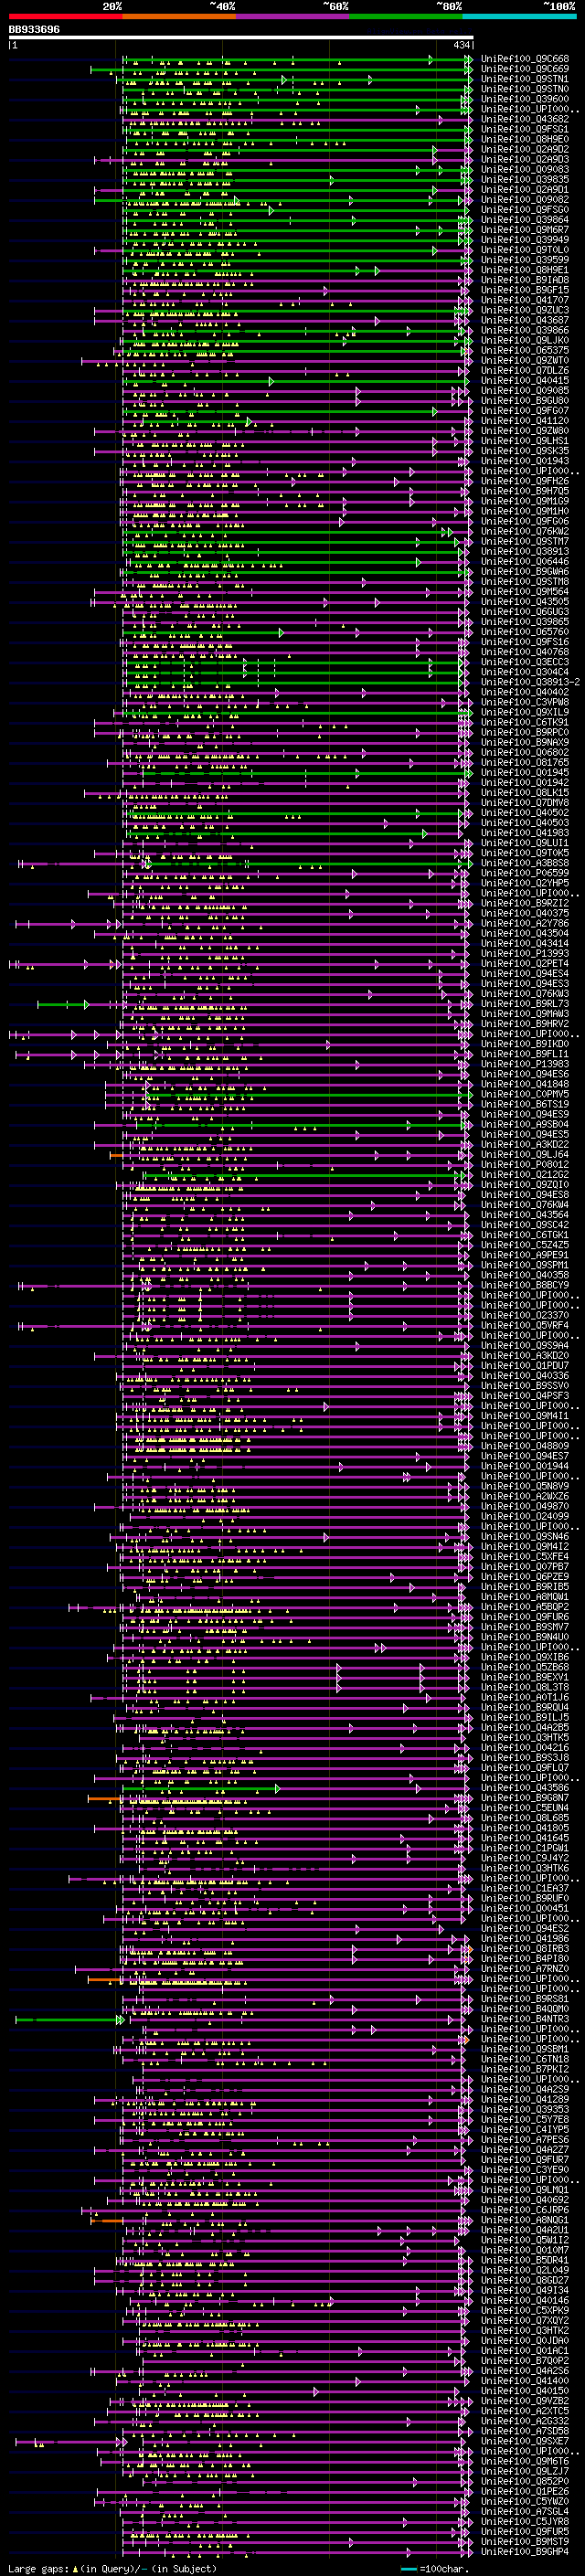This screenshot has width=585, height=2576.
Task: Open hit UniRef100_Q9FSG1
Action: point(524,129)
